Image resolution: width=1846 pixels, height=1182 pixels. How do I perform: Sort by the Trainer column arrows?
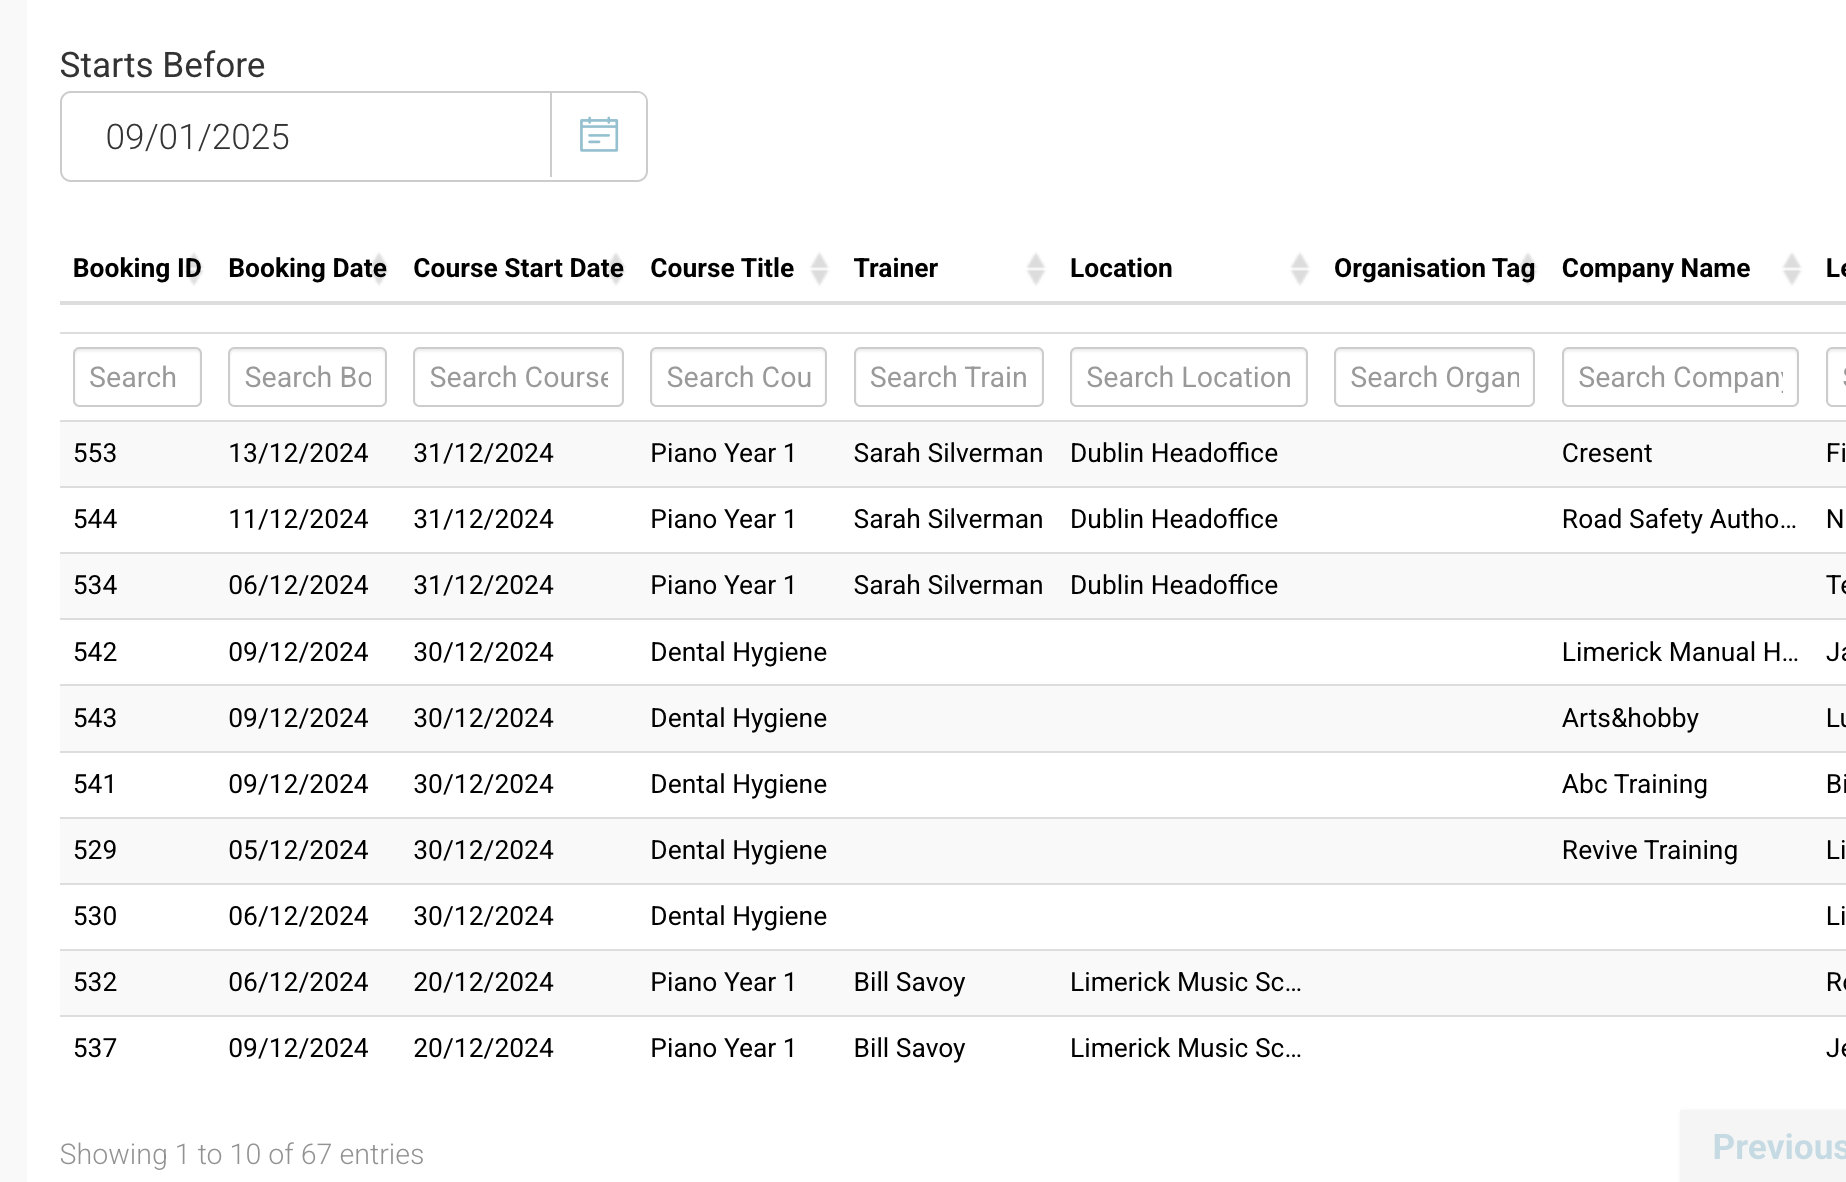1035,268
